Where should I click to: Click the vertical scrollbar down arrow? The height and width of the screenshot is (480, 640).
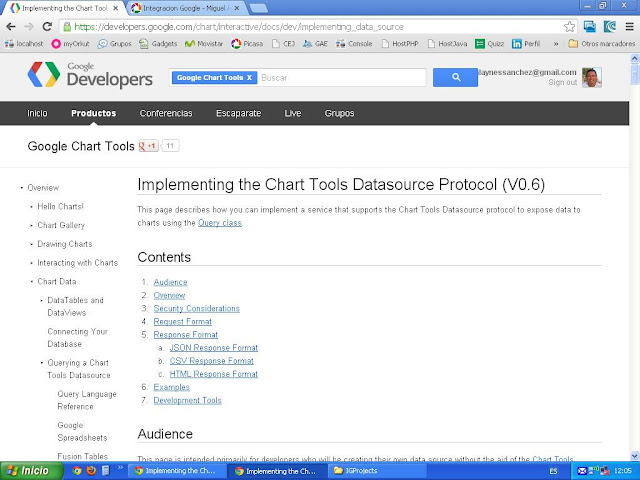click(634, 456)
